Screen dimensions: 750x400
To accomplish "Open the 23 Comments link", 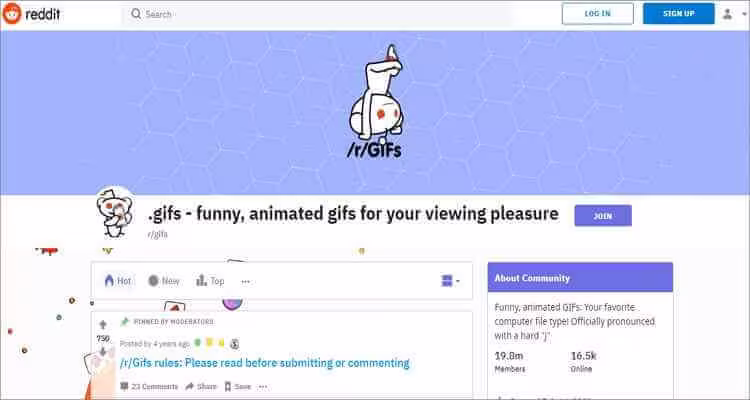I will click(x=149, y=386).
